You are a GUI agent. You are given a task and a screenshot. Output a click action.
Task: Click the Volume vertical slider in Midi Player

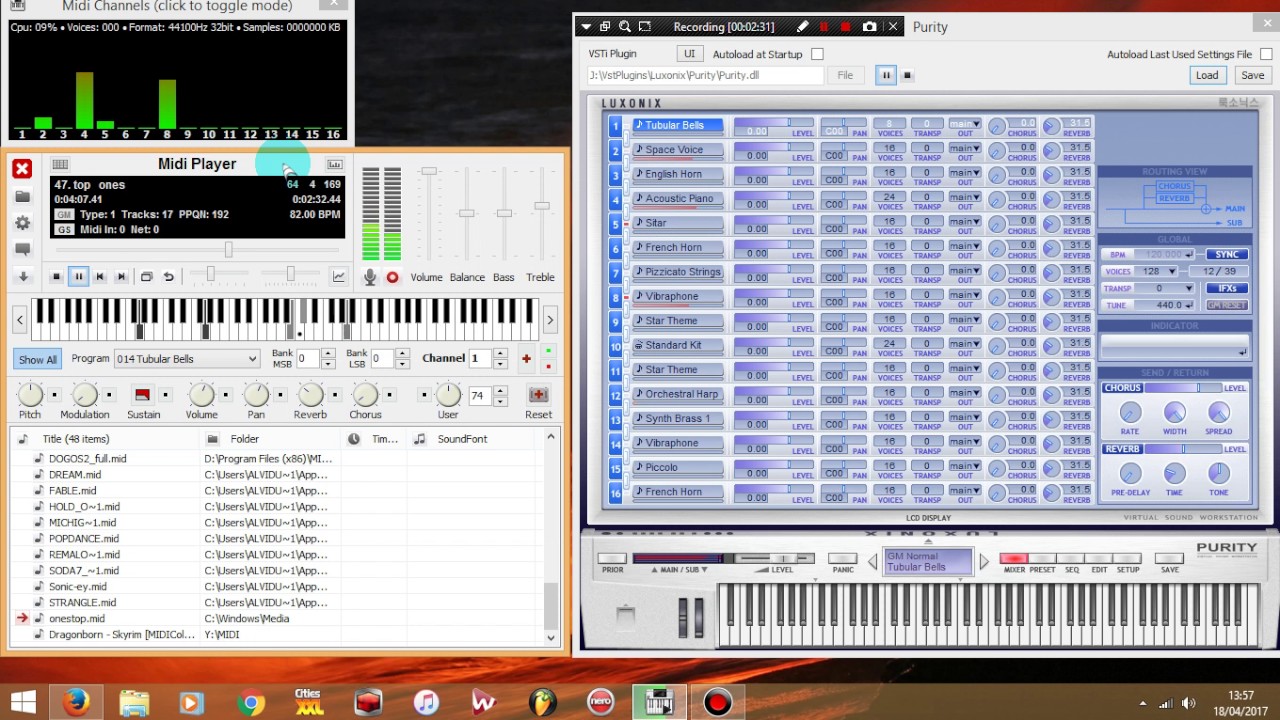click(x=429, y=214)
